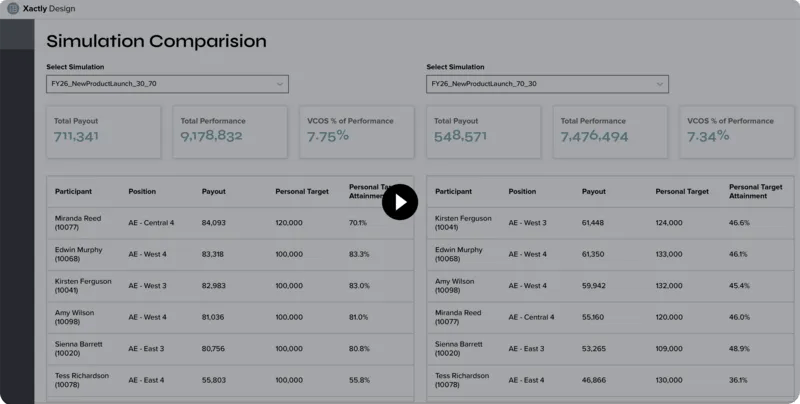Click payout value 55,160
Screen dimensions: 800x404
click(x=593, y=317)
